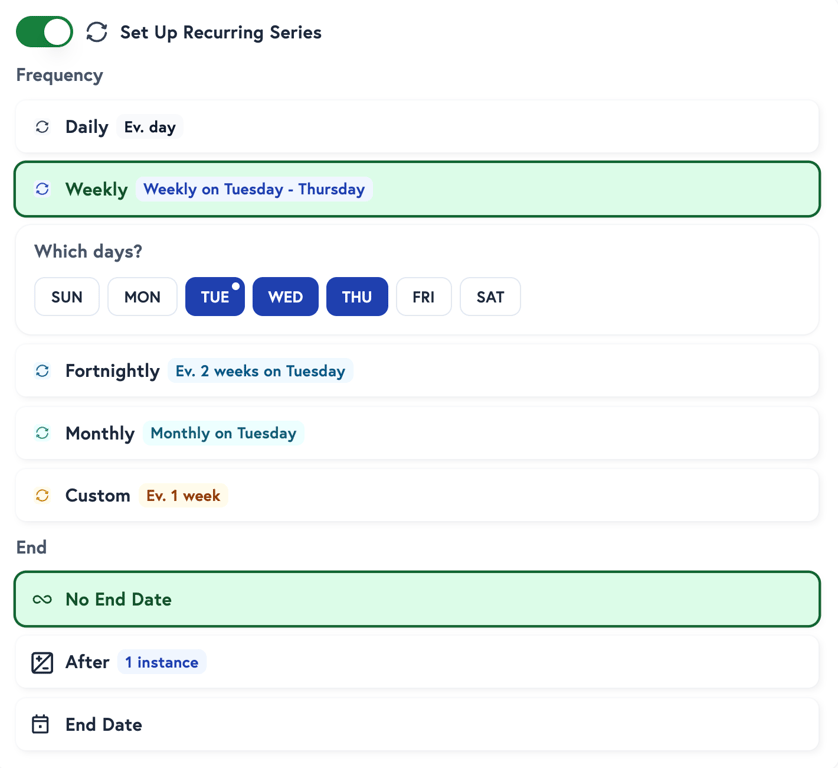Click the orange recycle icon beside Custom
The width and height of the screenshot is (838, 768).
[41, 495]
